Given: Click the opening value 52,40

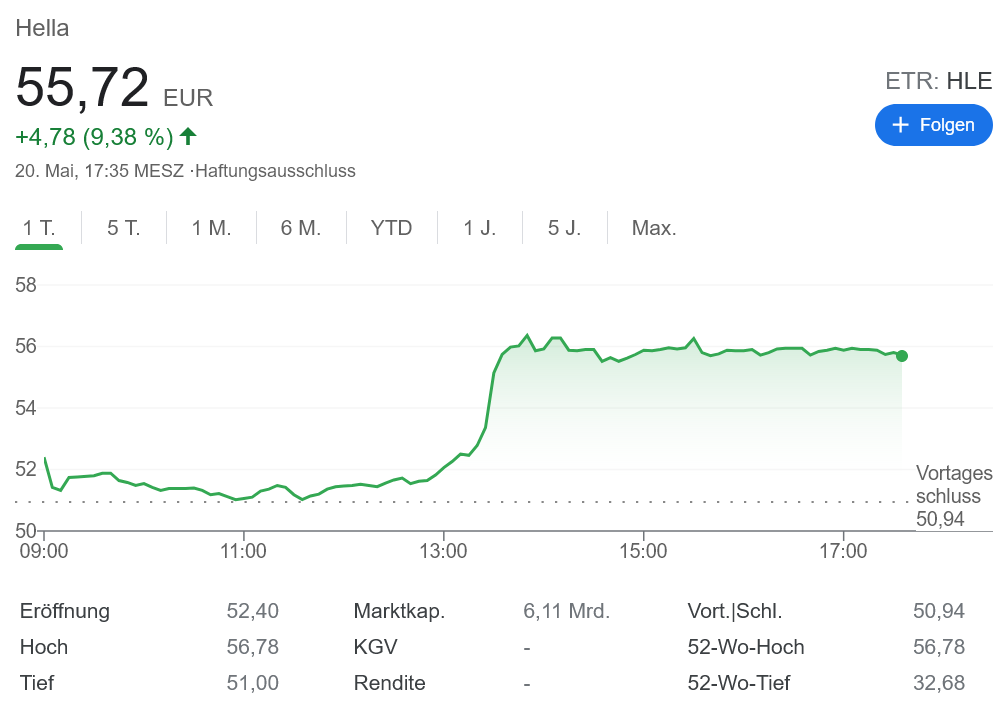Looking at the screenshot, I should pos(252,611).
